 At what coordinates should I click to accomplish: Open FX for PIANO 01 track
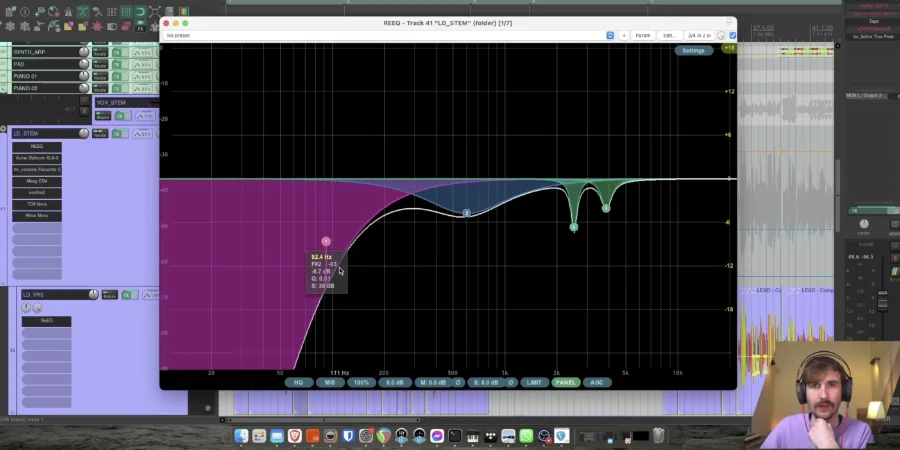pos(117,76)
